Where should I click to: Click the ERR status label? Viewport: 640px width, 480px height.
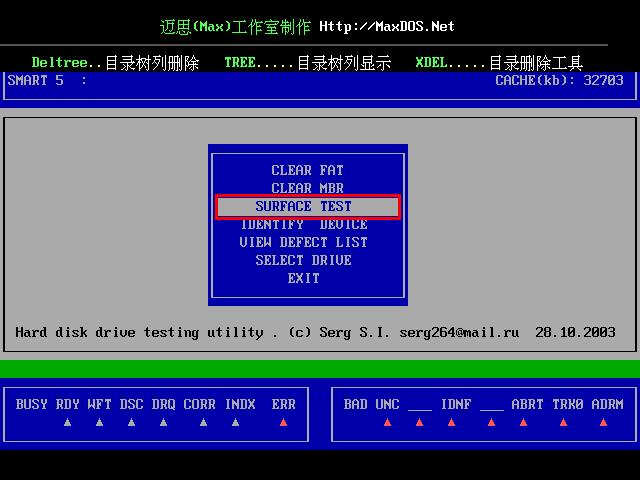283,404
